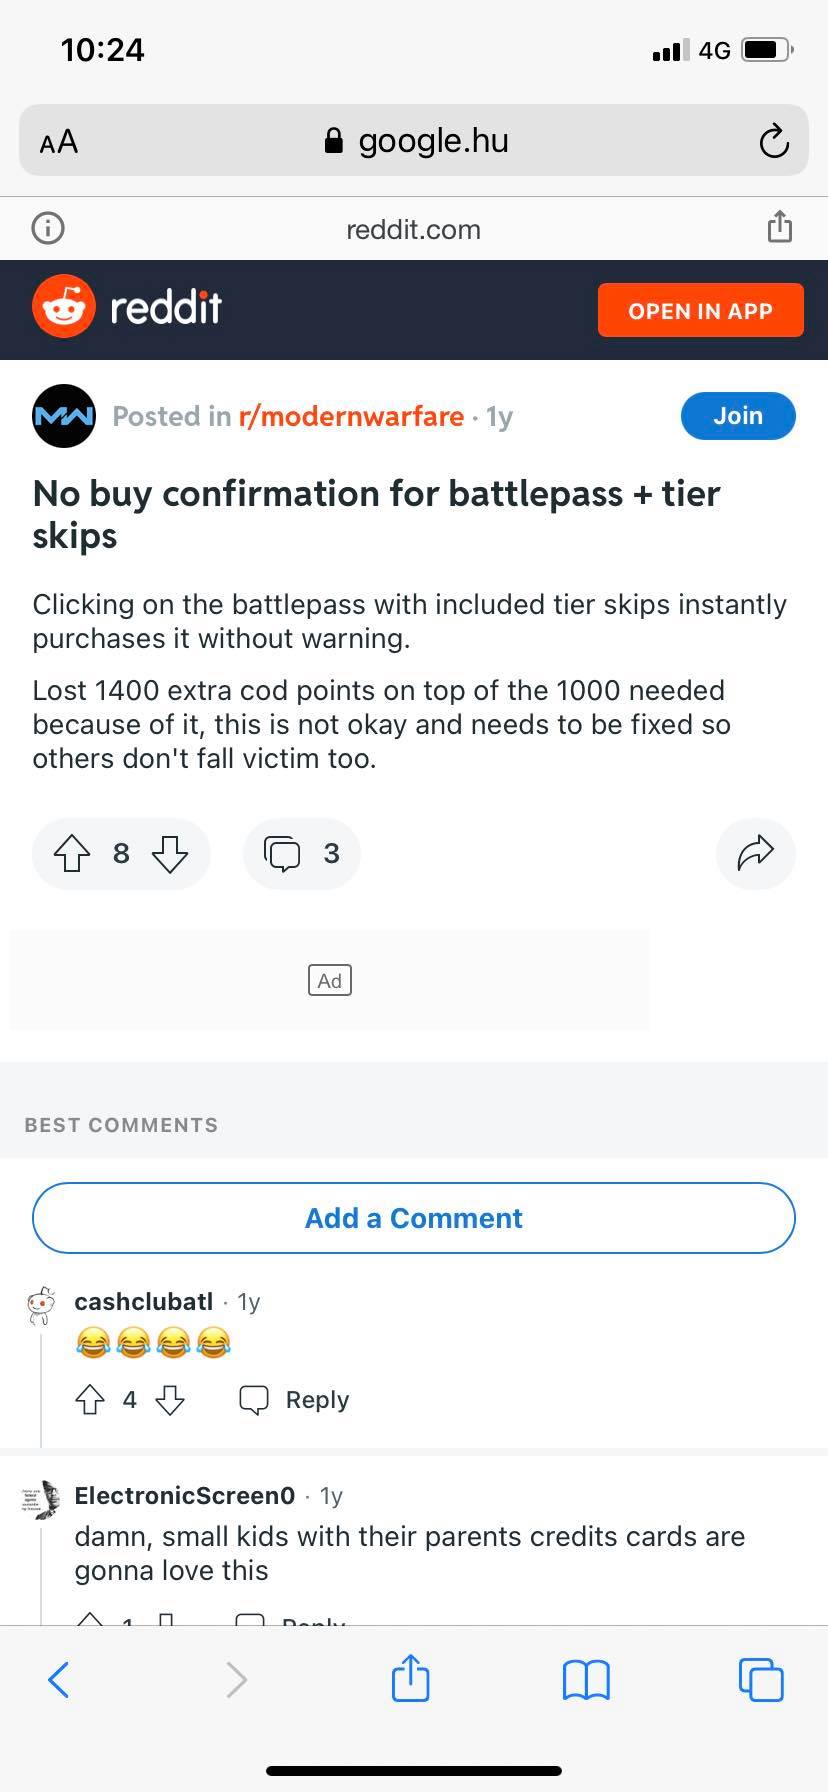Downvote the battlepass post
The image size is (828, 1792).
point(170,854)
